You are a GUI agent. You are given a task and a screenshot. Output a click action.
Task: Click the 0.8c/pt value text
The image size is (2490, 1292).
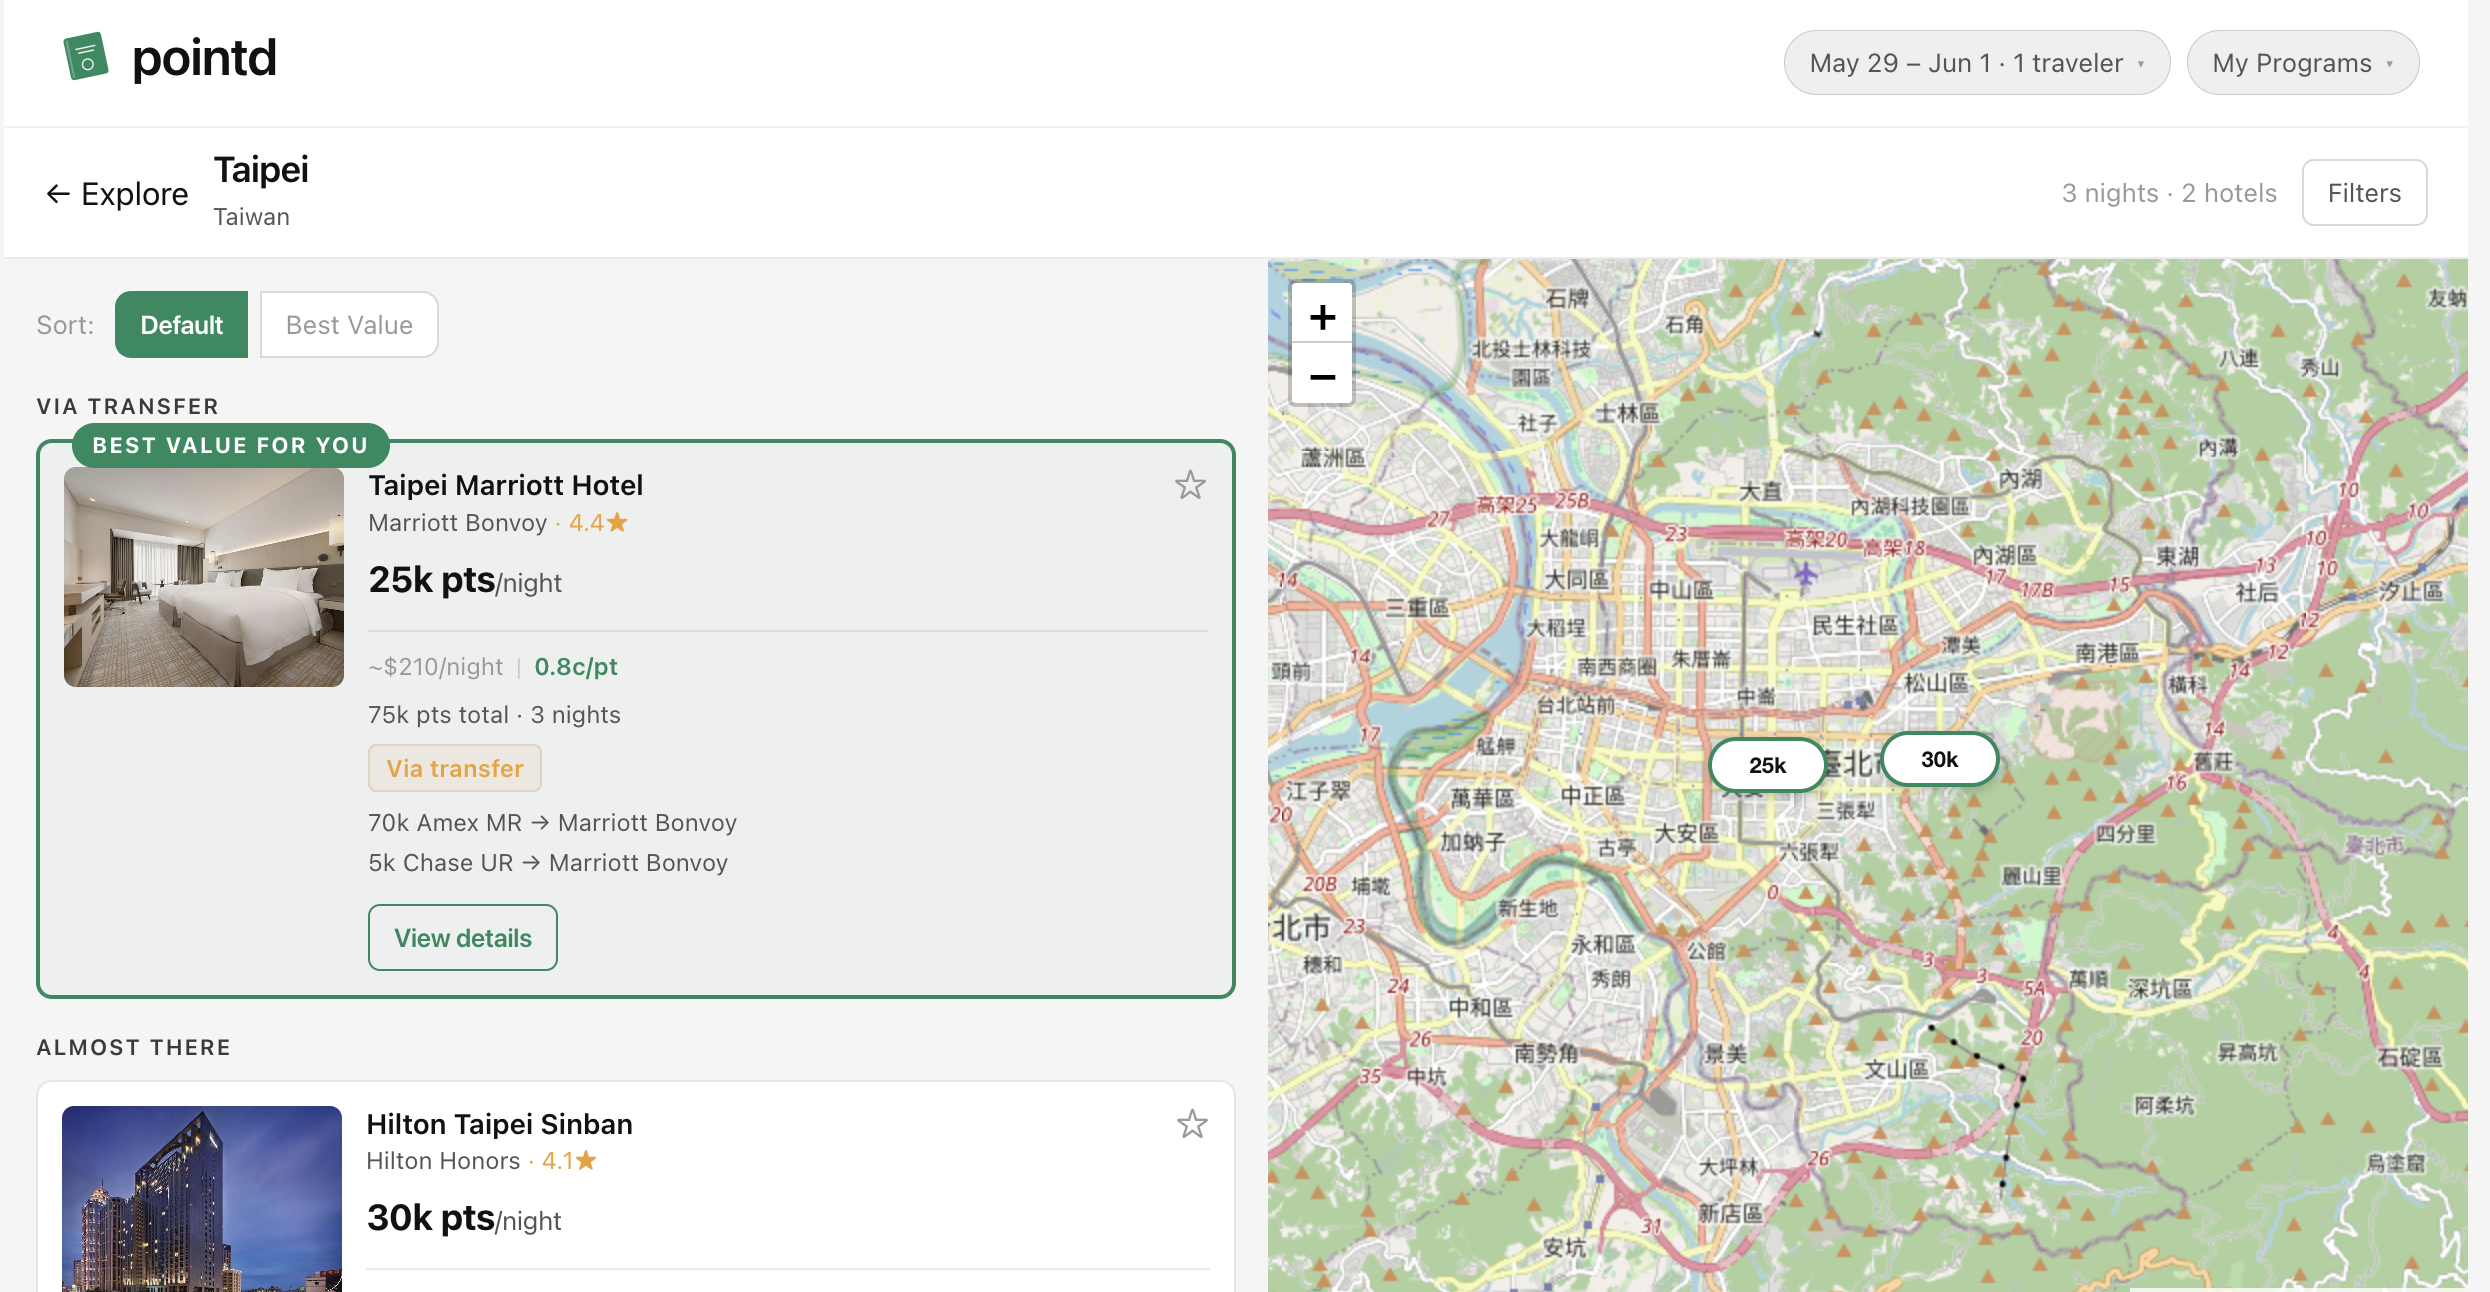[575, 666]
